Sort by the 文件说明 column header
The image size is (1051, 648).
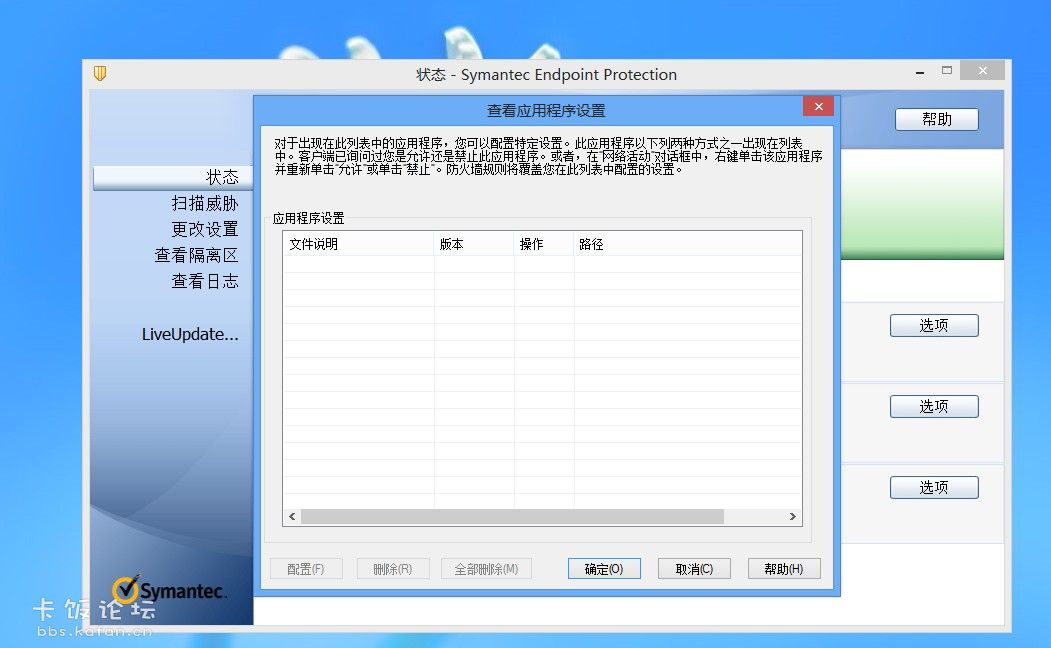click(359, 244)
